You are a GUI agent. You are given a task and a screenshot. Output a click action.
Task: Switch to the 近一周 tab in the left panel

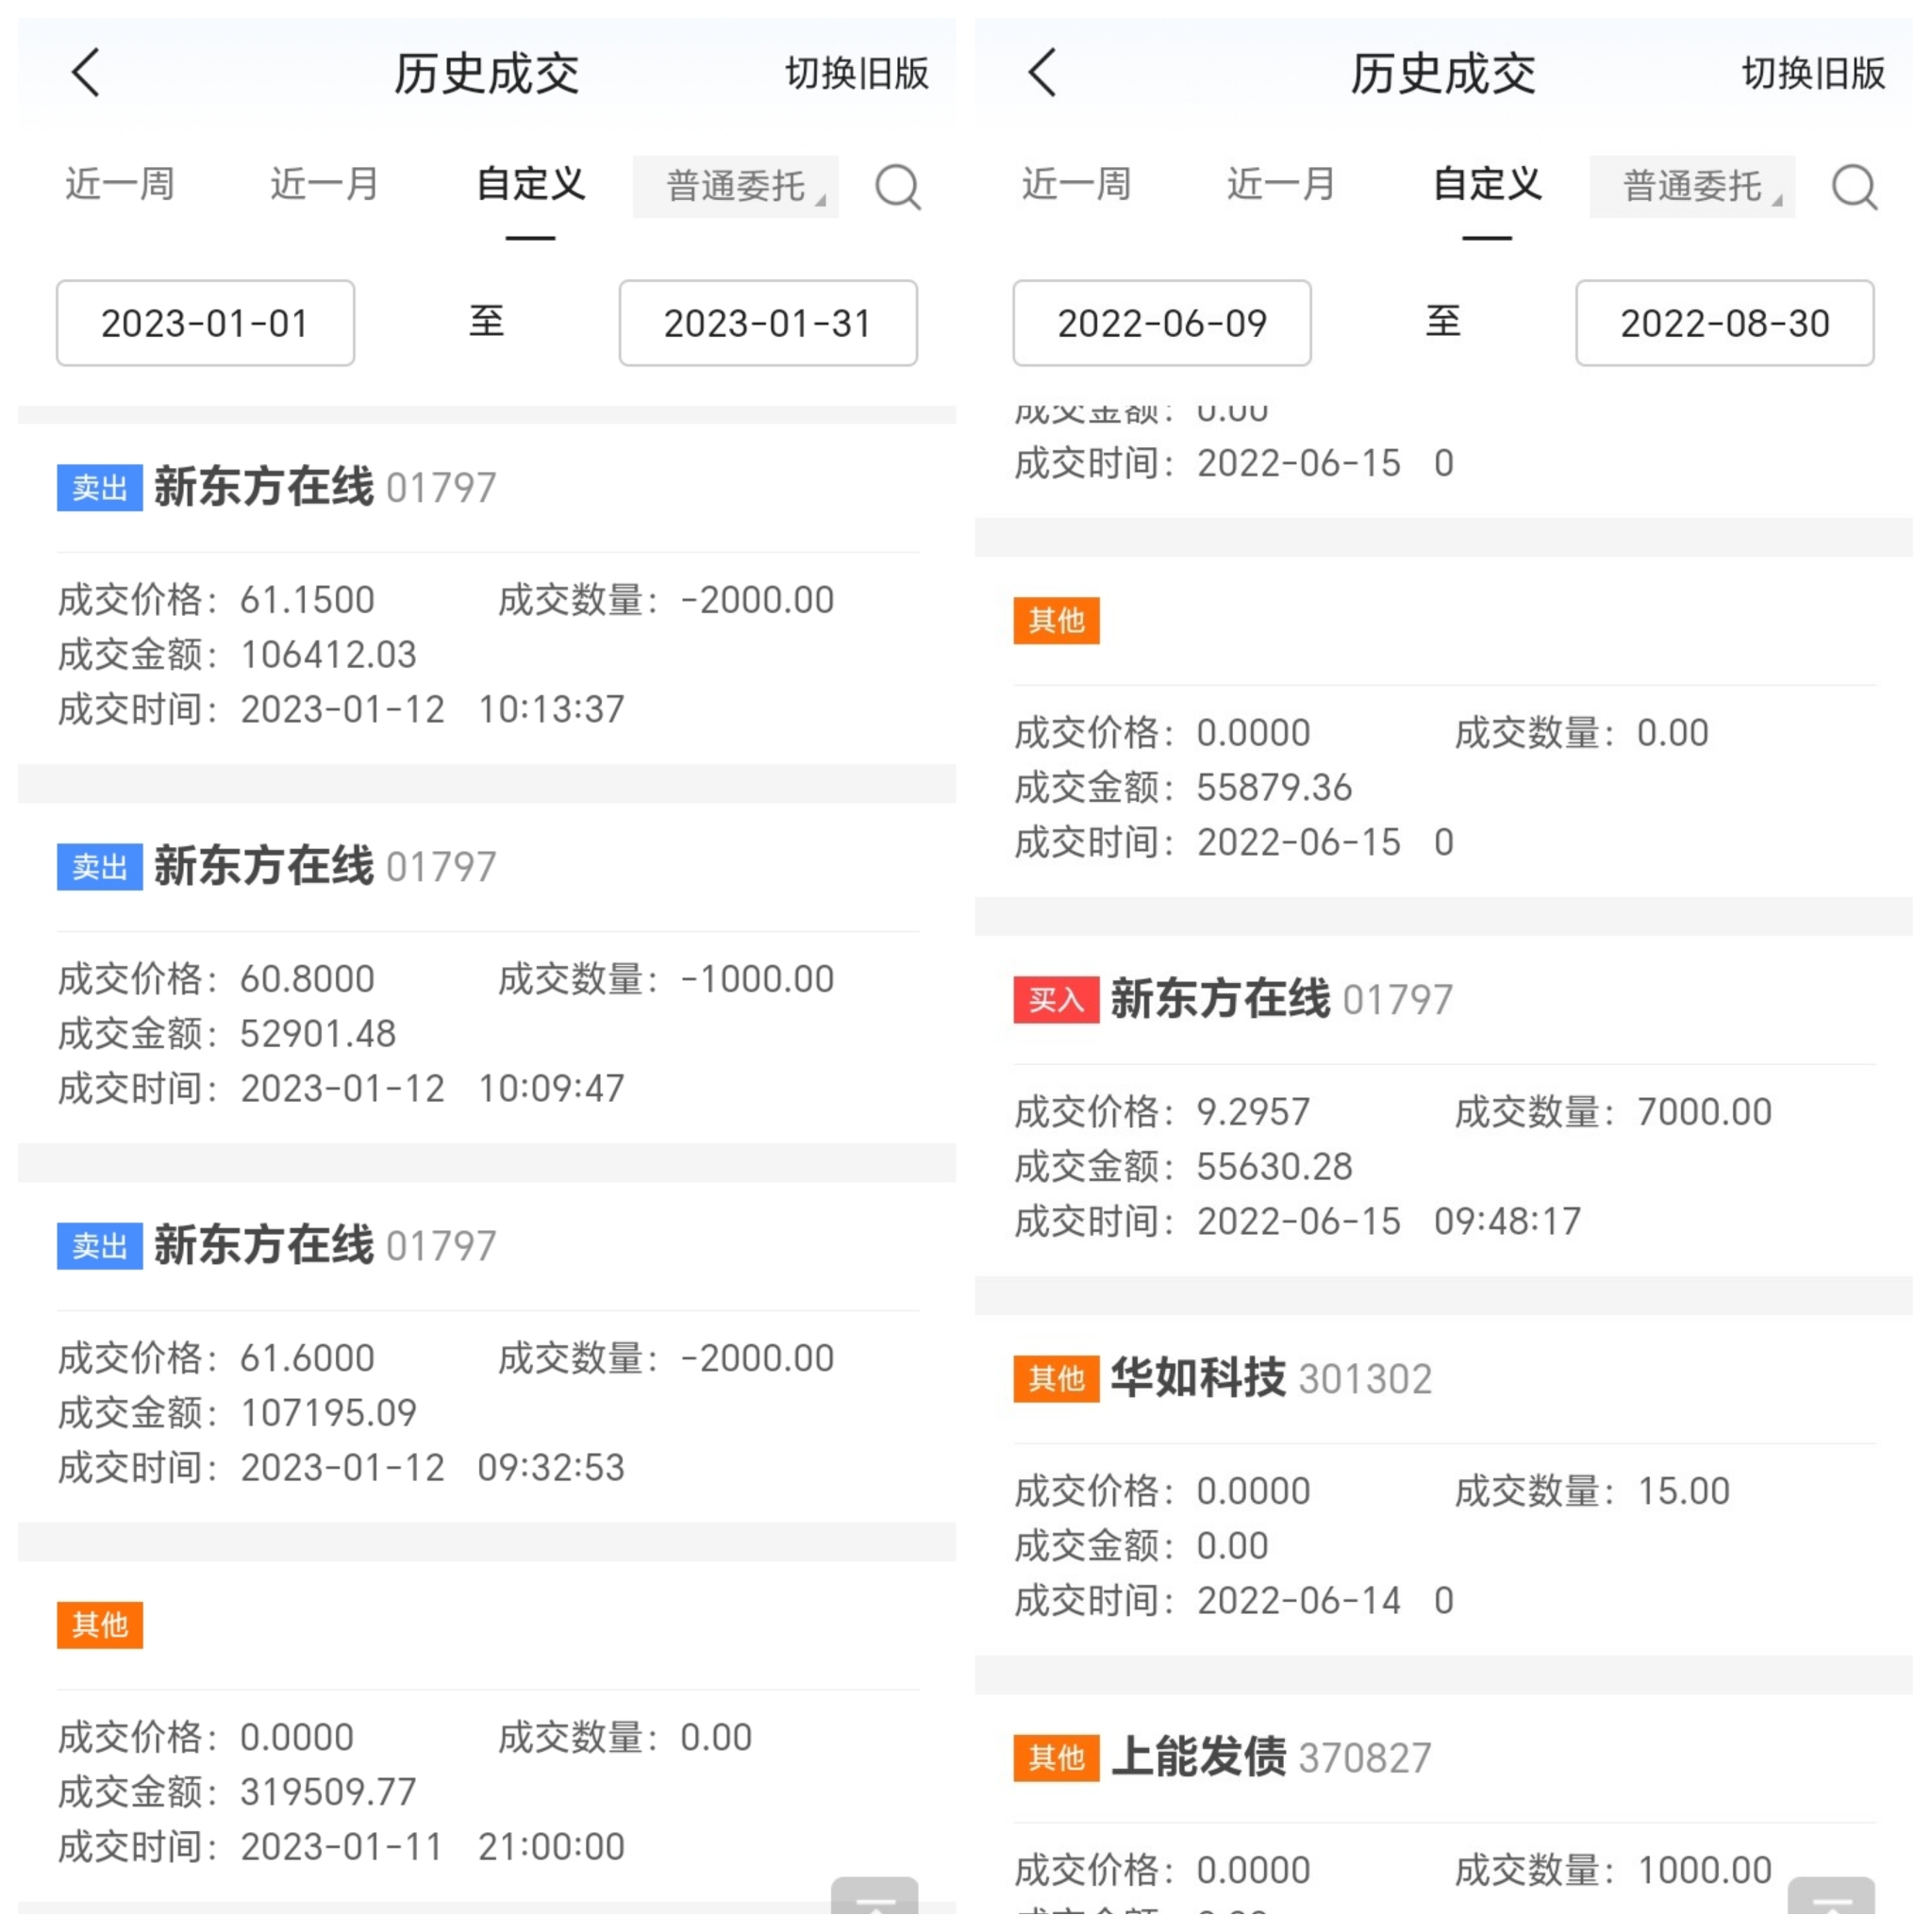[120, 185]
